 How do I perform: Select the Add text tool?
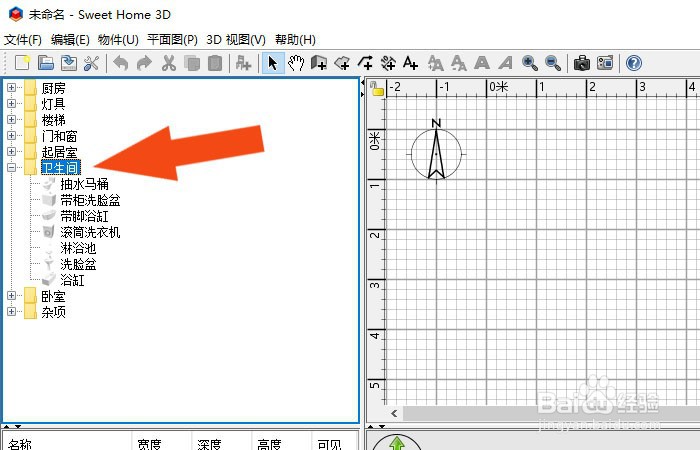point(410,63)
